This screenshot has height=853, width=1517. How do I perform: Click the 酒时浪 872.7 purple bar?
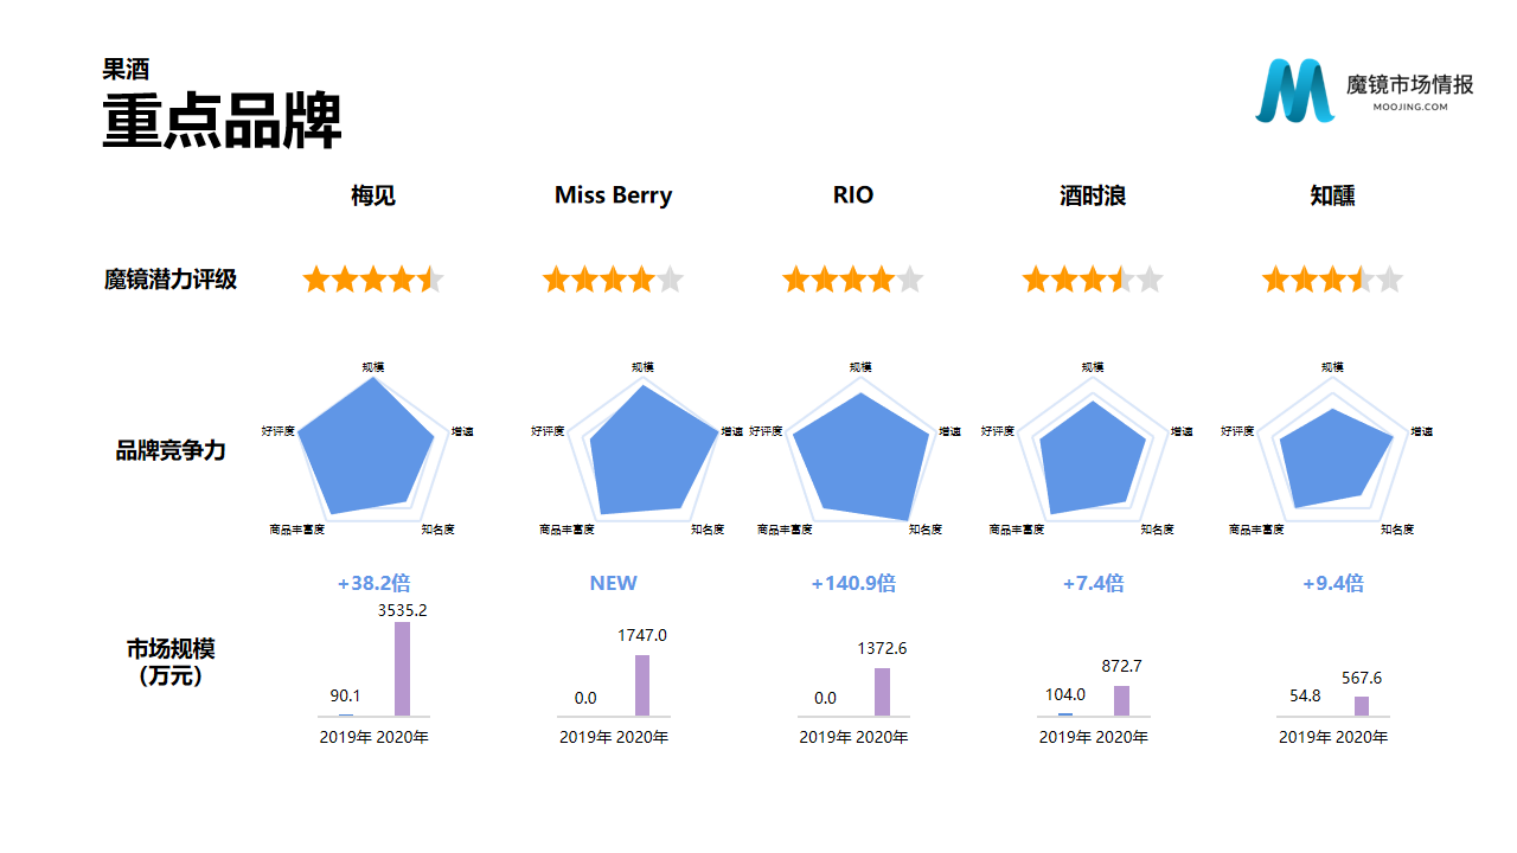(x=1122, y=700)
